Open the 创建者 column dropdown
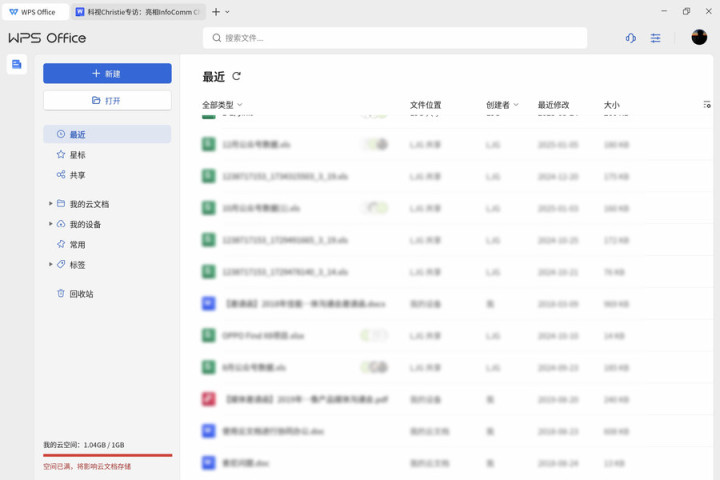720x480 pixels. pyautogui.click(x=502, y=105)
